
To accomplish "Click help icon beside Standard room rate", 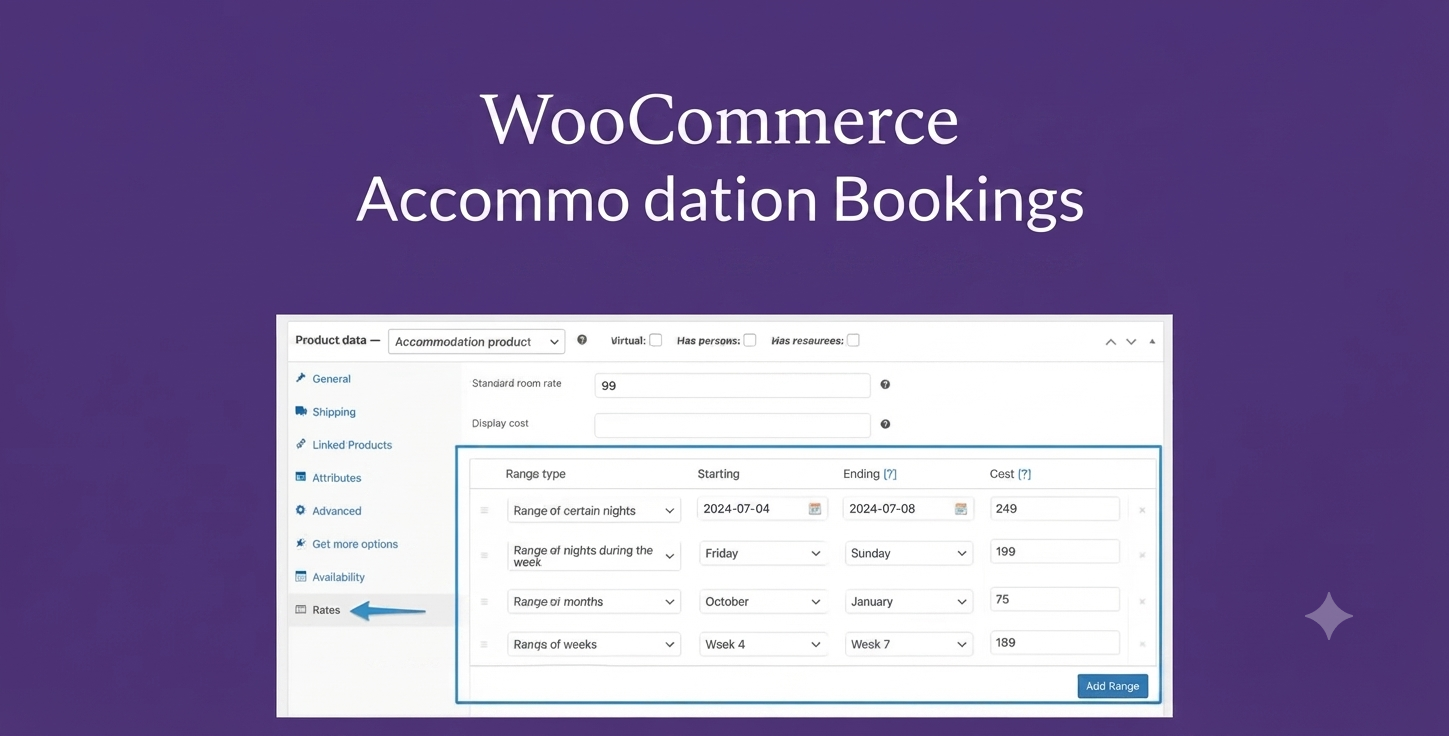I will [885, 384].
